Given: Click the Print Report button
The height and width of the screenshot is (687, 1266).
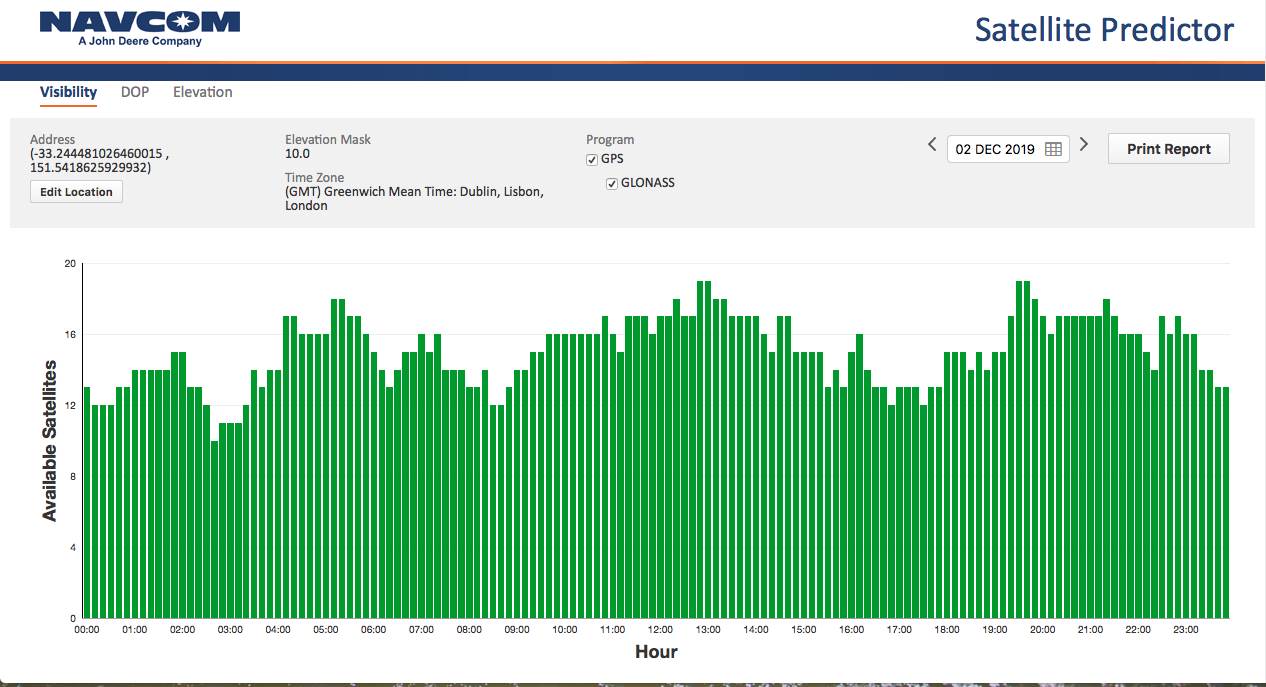Looking at the screenshot, I should (1168, 149).
